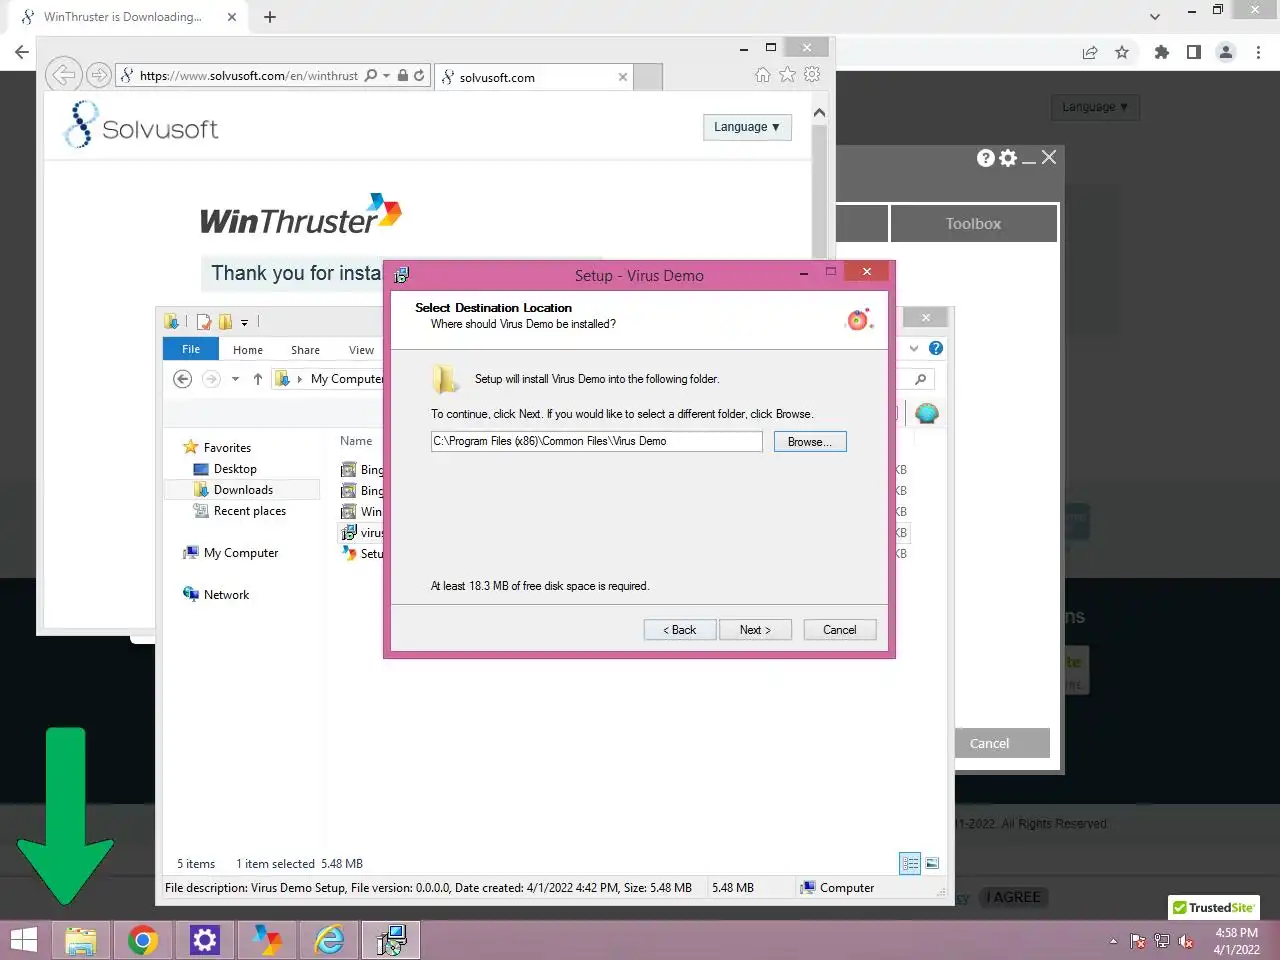Select the Setup WinThruster file icon in list
Viewport: 1280px width, 960px height.
349,553
